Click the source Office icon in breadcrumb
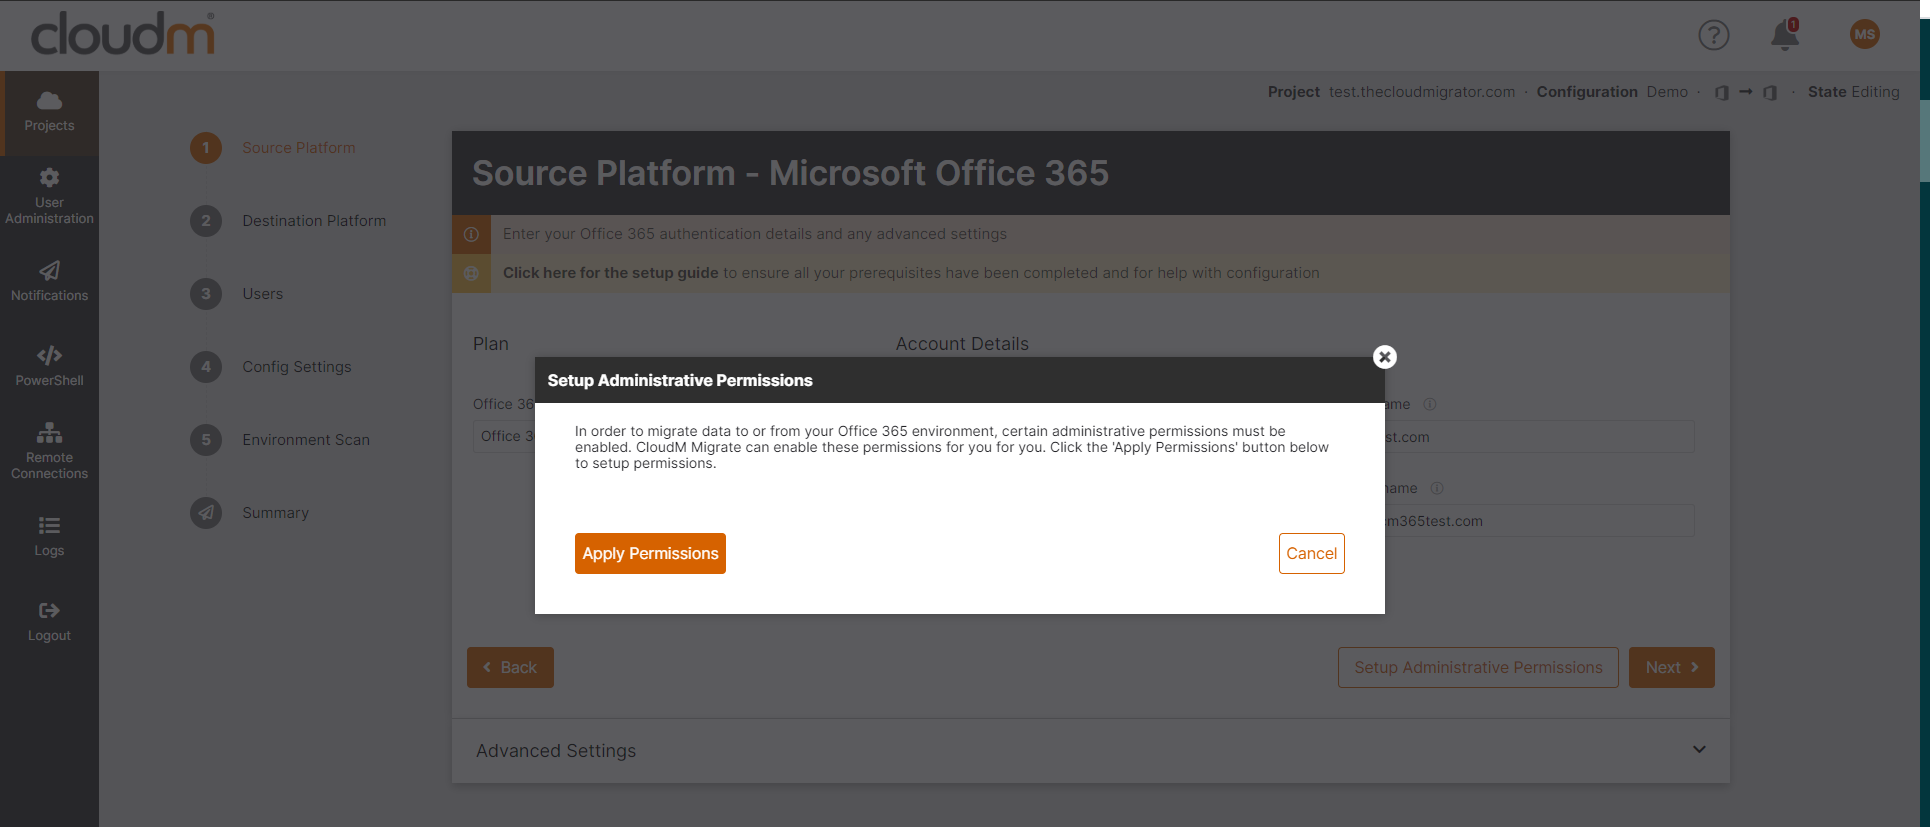This screenshot has width=1930, height=827. pos(1721,92)
